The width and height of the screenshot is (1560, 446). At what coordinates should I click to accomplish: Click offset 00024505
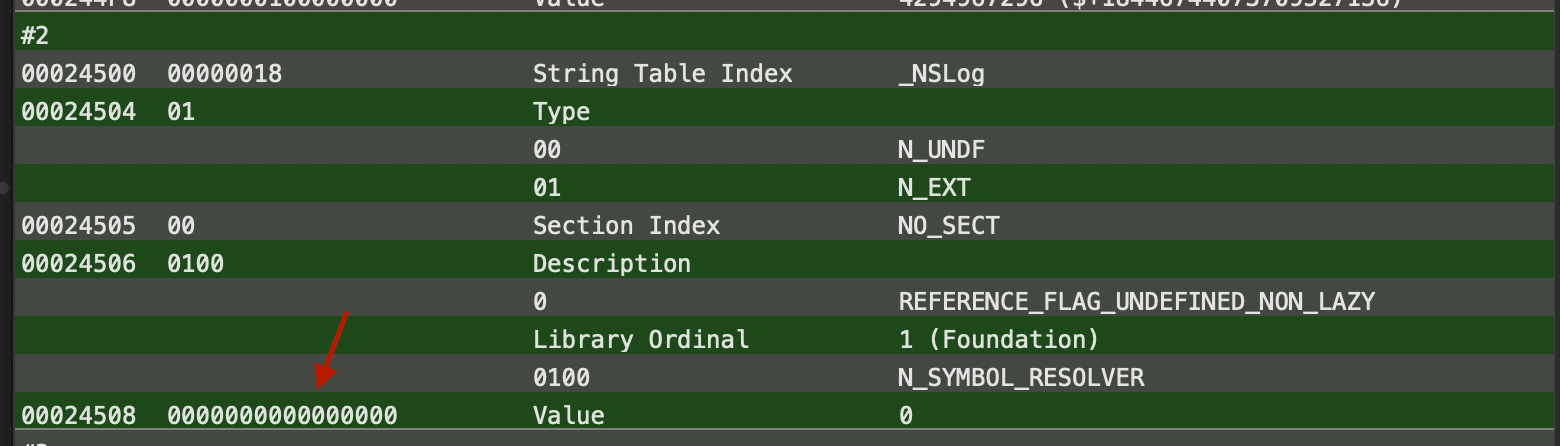pos(79,226)
